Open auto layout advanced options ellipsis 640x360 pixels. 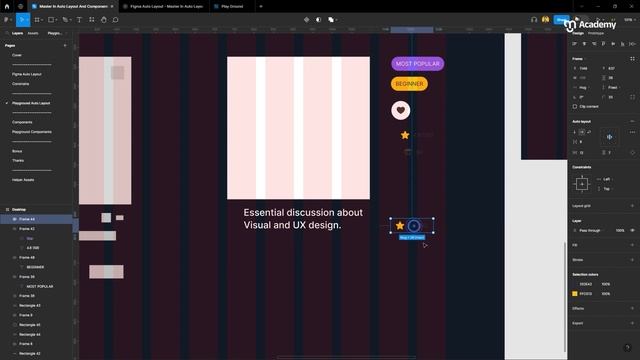[x=632, y=132]
